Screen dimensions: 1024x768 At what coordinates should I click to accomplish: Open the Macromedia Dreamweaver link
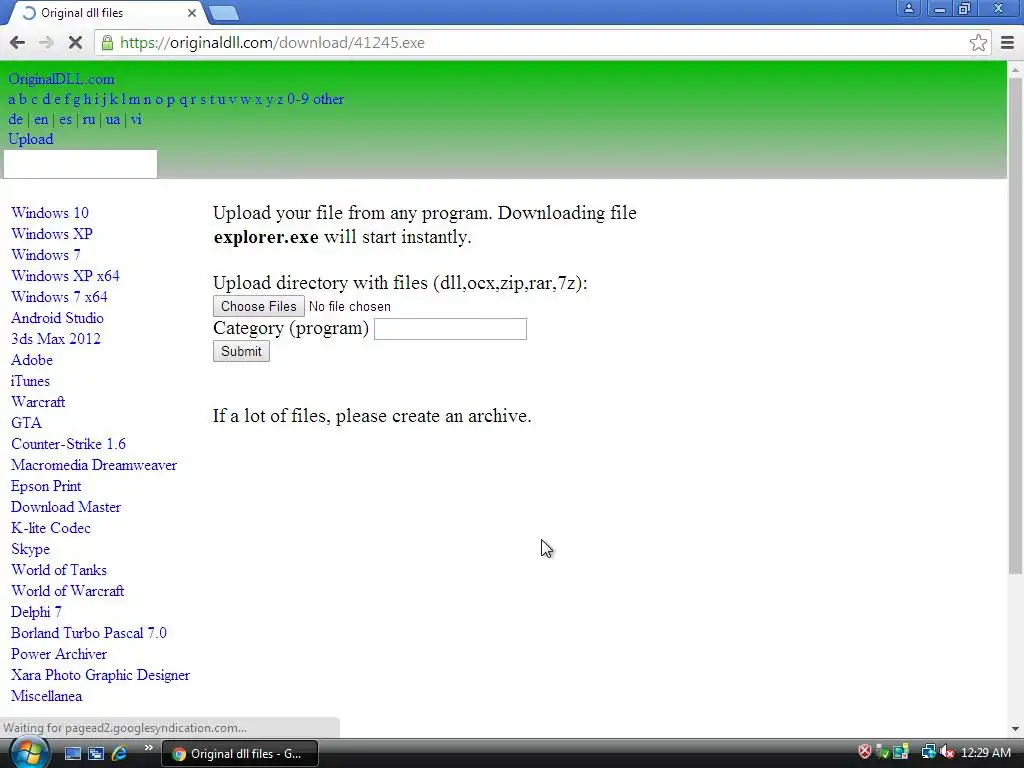pyautogui.click(x=94, y=465)
